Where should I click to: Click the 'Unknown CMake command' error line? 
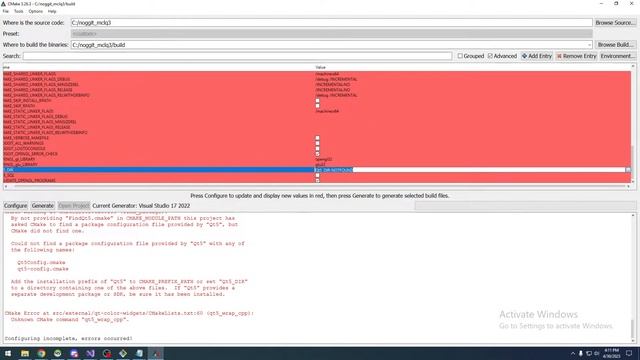[70, 320]
